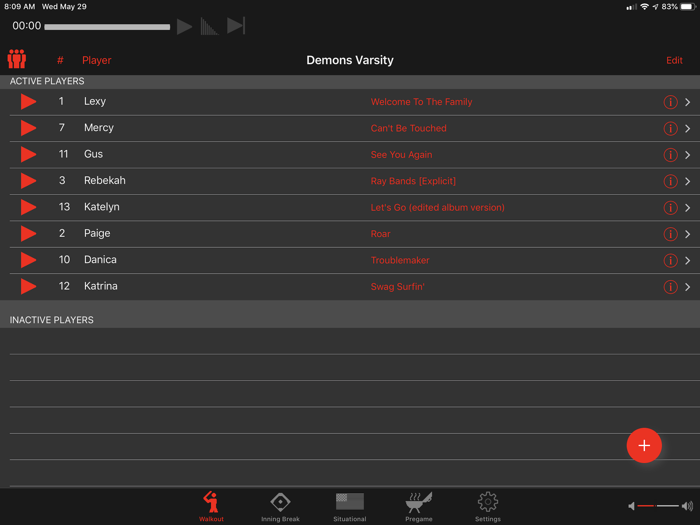Show info for Mercy's song
Viewport: 700px width, 525px height.
670,129
